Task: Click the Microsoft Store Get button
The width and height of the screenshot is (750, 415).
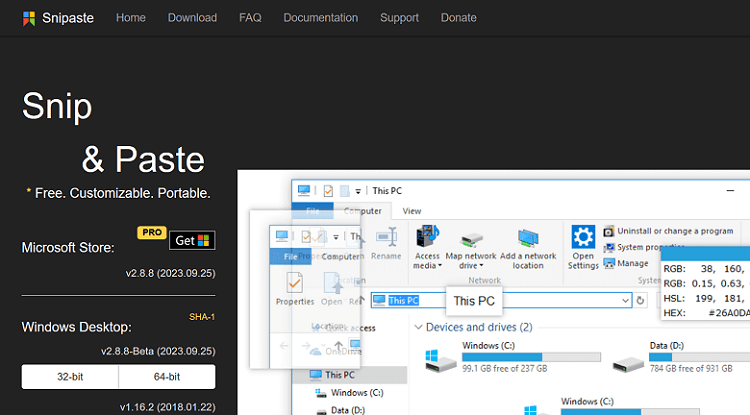Action: pyautogui.click(x=192, y=240)
